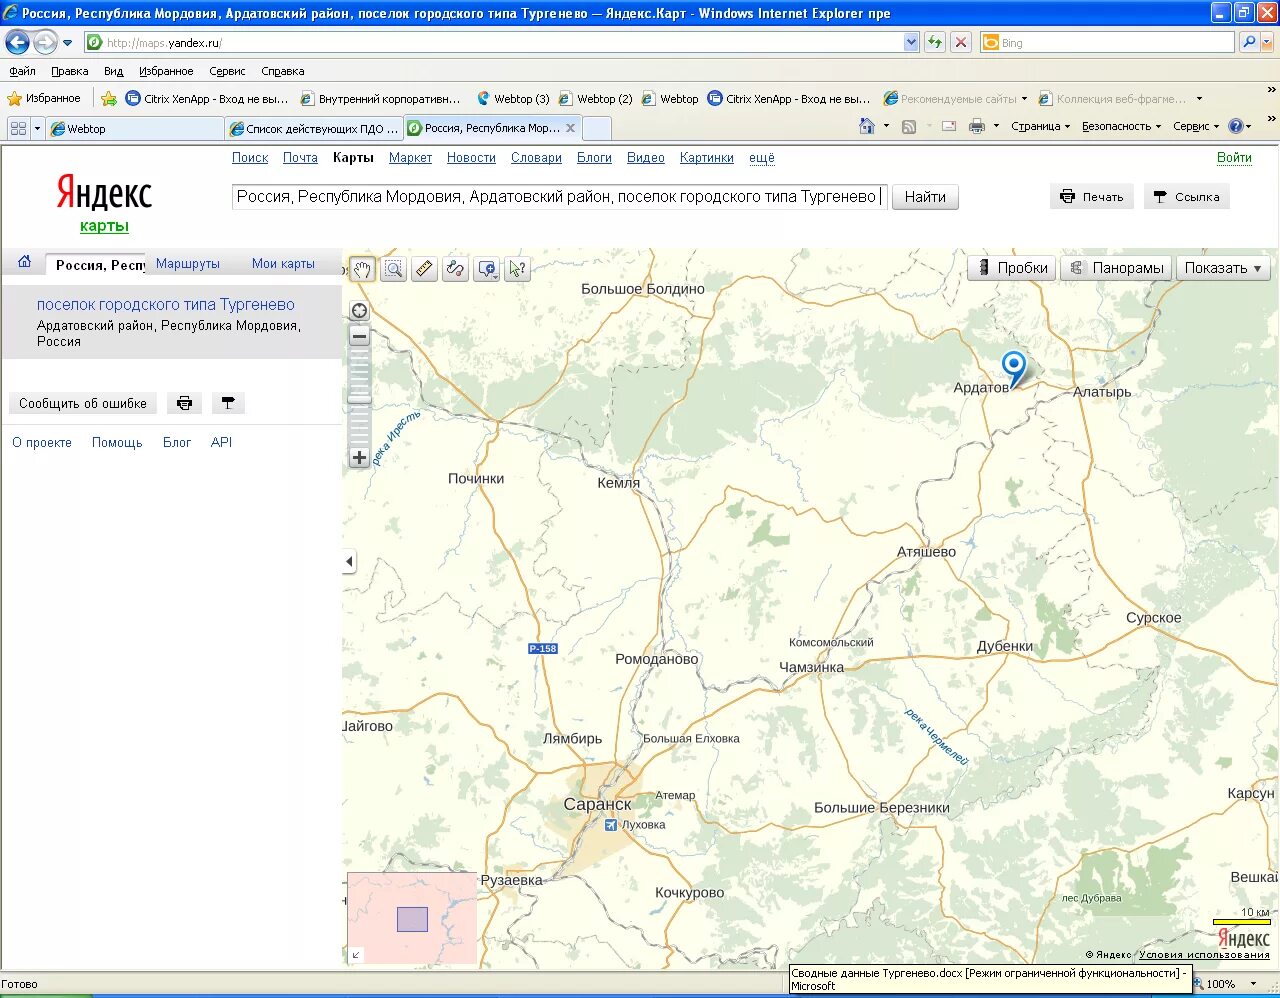Click the Яндекс logo

(104, 193)
